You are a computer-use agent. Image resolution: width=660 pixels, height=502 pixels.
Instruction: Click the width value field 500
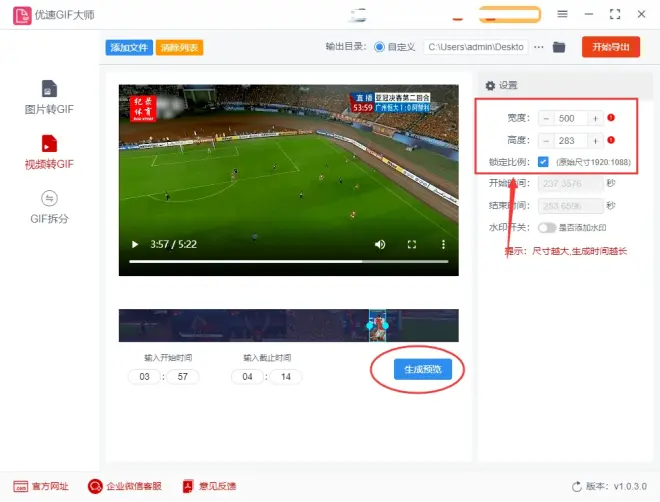point(570,119)
